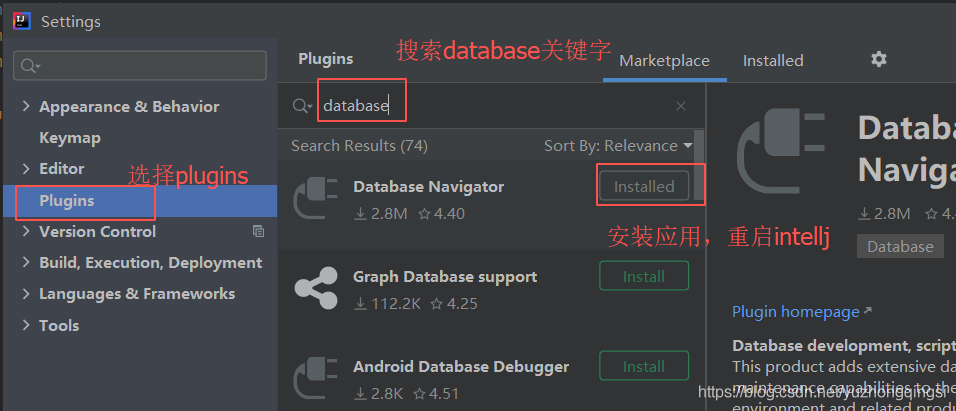Click the Database Navigator plugin icon
Viewport: 956px width, 411px height.
click(316, 198)
